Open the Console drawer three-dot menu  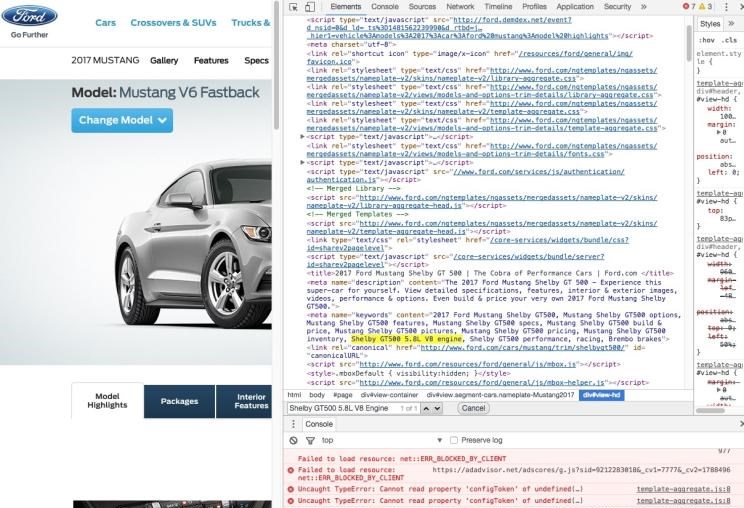(293, 424)
